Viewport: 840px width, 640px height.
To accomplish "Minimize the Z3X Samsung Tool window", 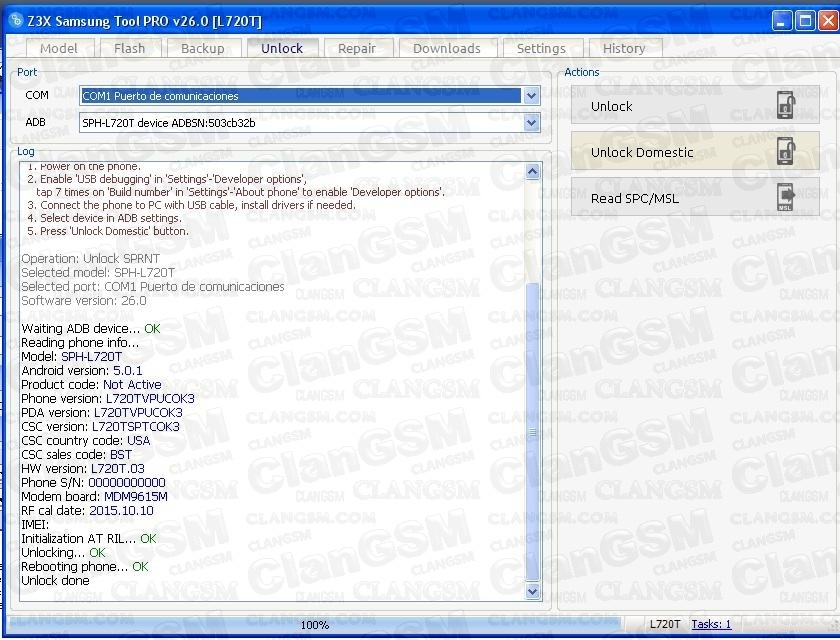I will click(x=782, y=20).
